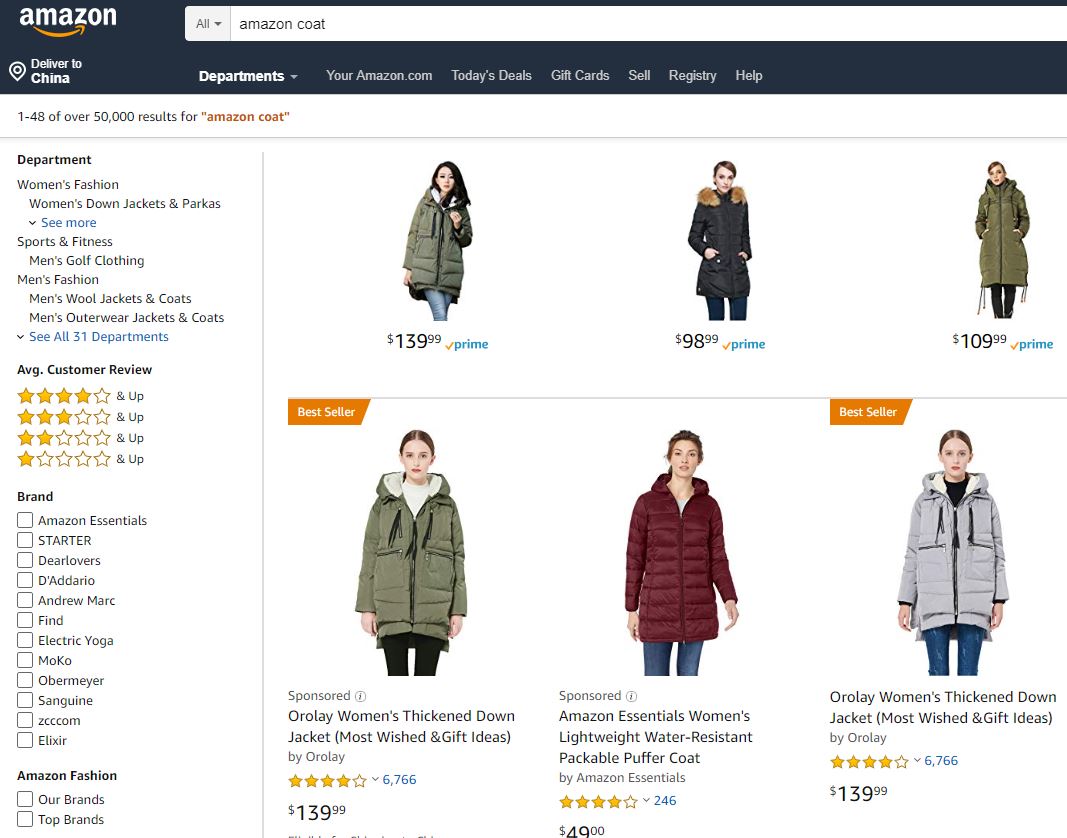Open the Men's Wool Jackets & Coats department

tap(110, 299)
